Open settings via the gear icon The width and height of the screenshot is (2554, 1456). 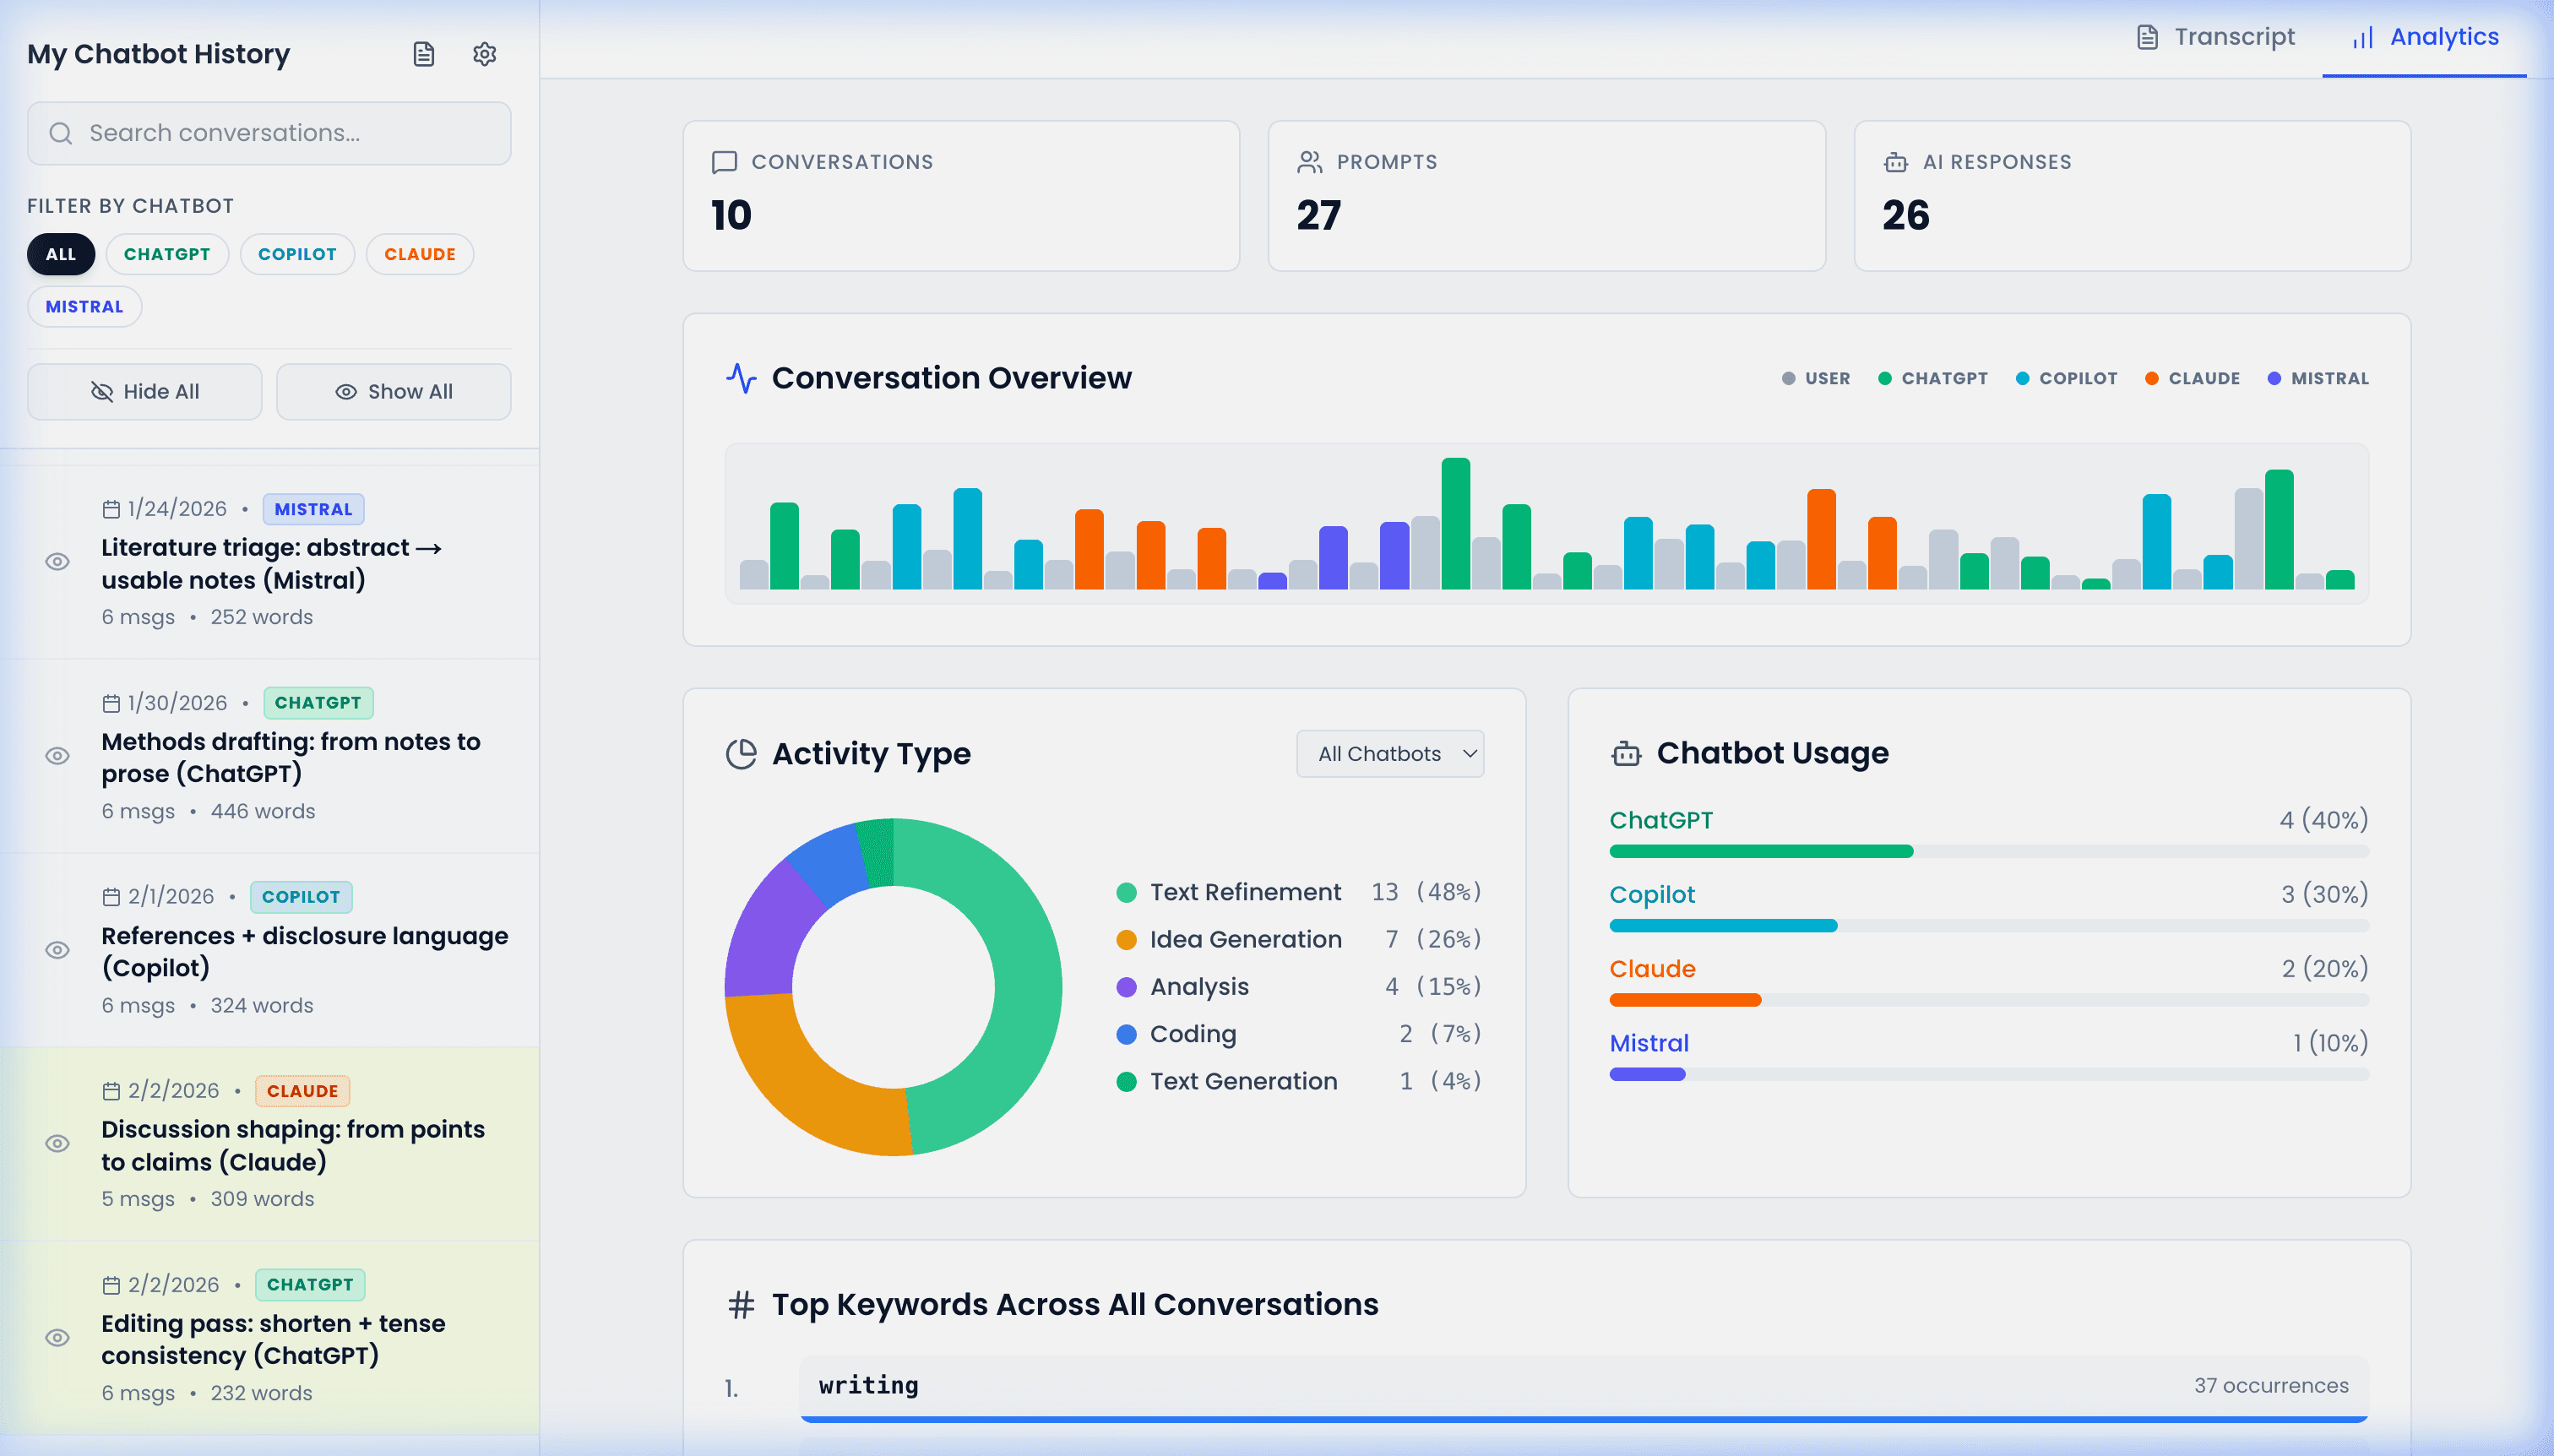click(485, 54)
